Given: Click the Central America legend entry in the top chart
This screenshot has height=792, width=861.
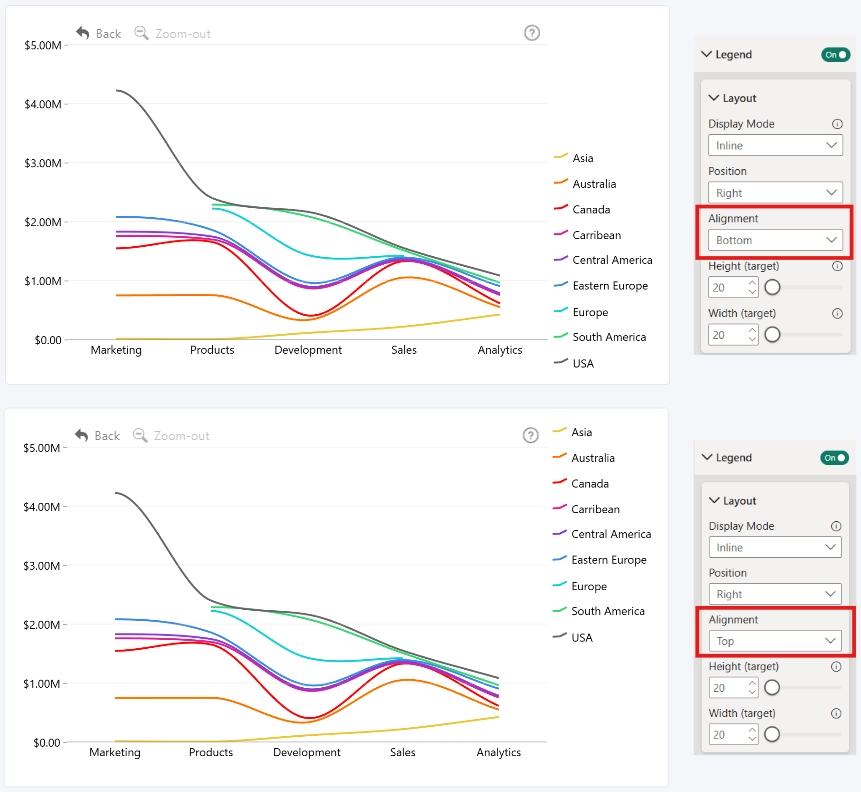Looking at the screenshot, I should click(603, 260).
